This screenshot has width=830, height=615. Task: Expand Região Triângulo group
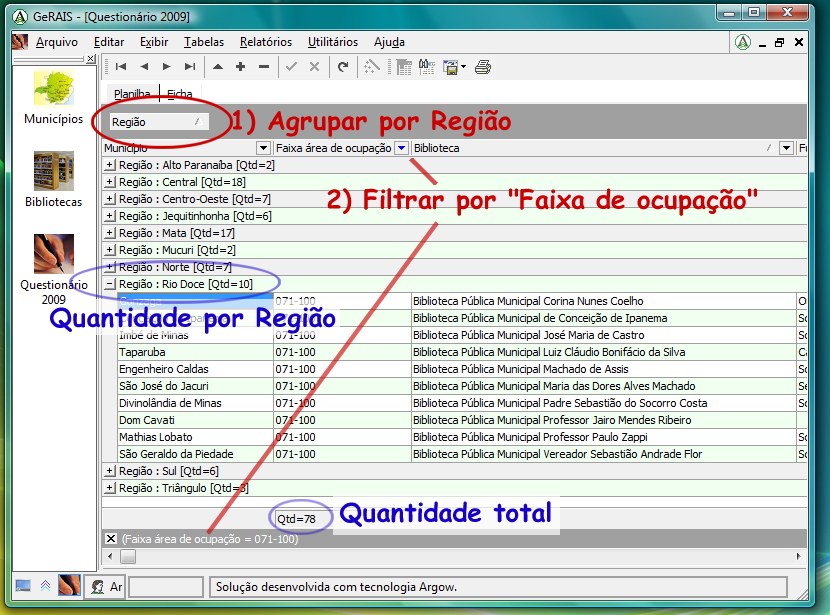click(x=109, y=487)
